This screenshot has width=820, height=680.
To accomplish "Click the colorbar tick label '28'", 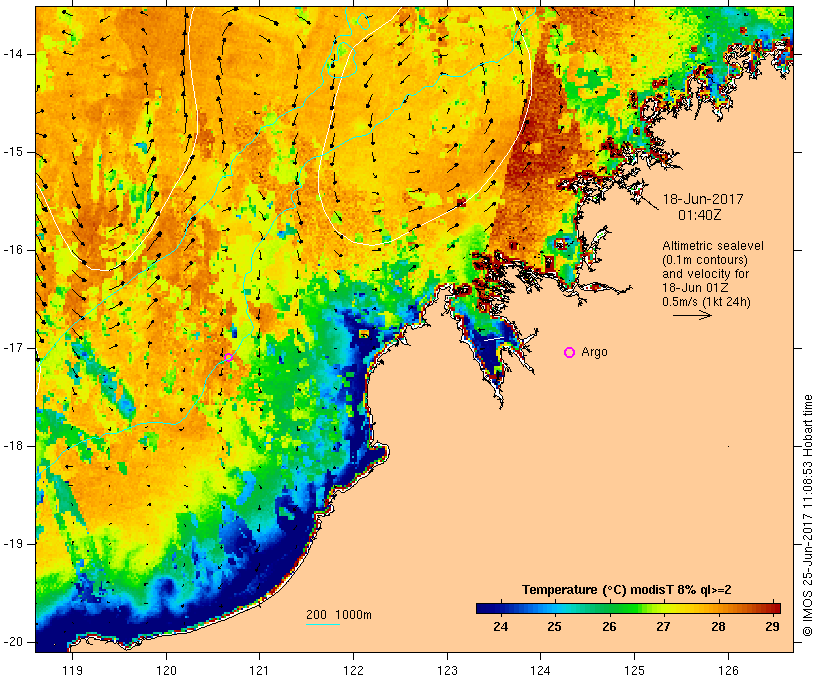I will [x=718, y=626].
